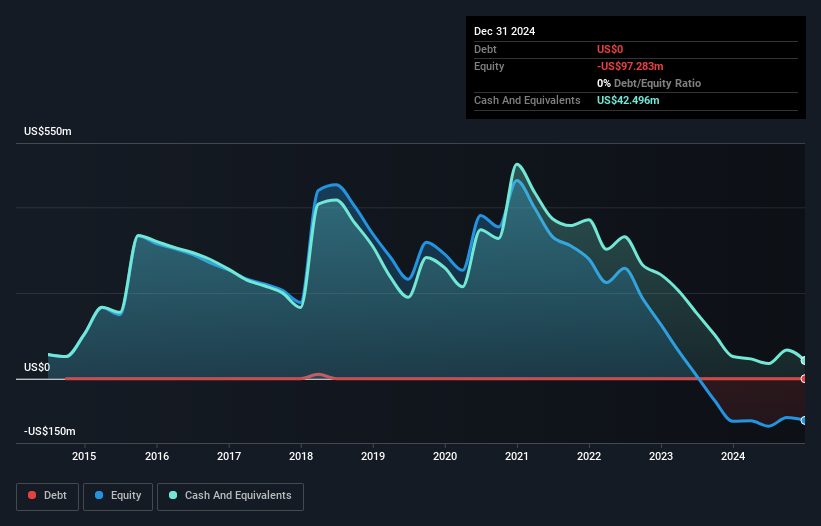
Task: Click the US$0 y-axis label
Action: tap(37, 367)
